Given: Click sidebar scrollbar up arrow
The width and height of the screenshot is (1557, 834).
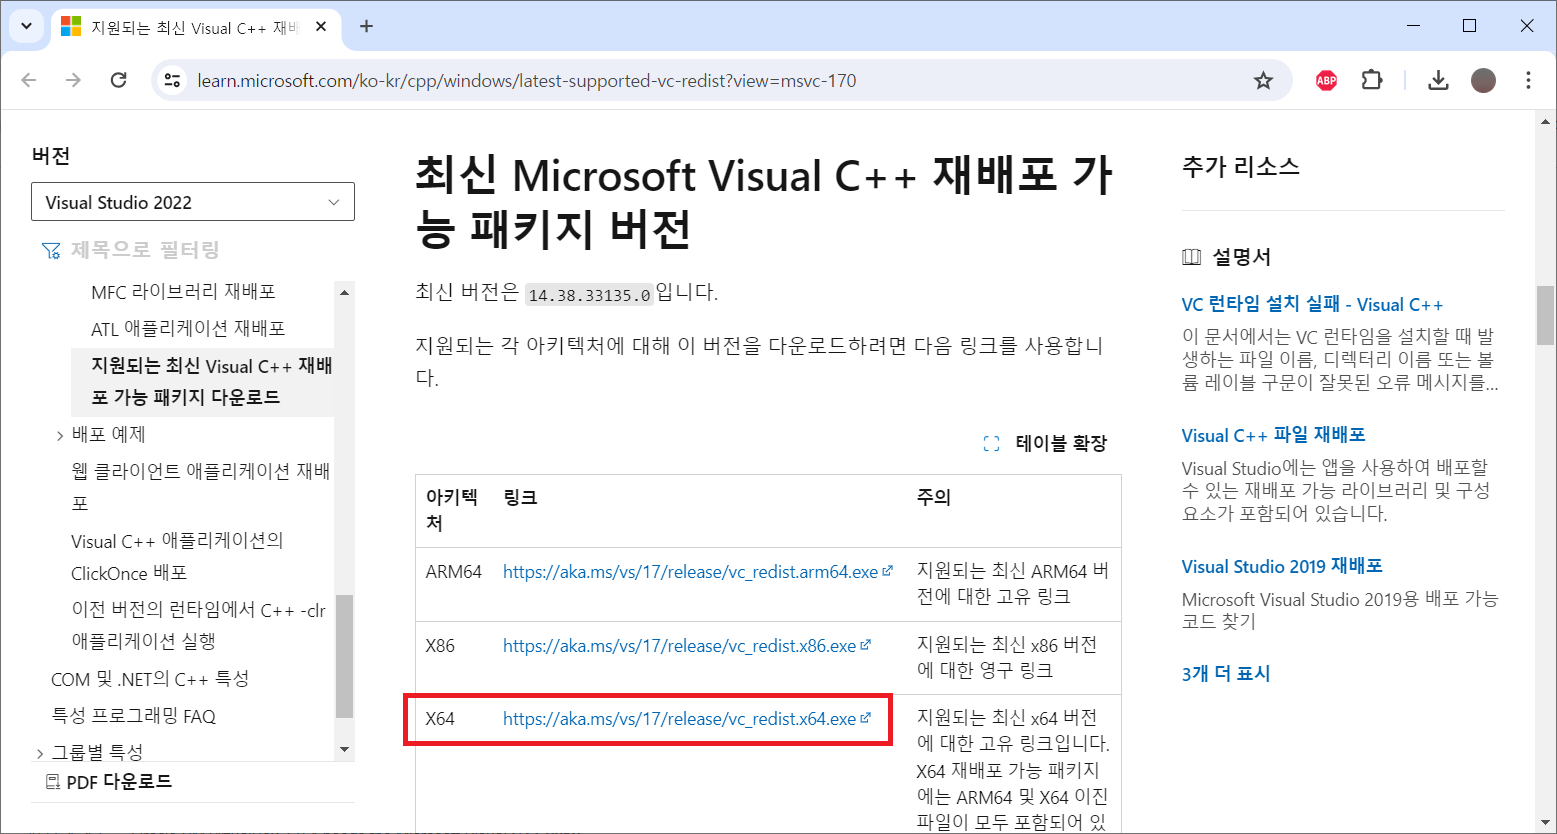Looking at the screenshot, I should (344, 292).
